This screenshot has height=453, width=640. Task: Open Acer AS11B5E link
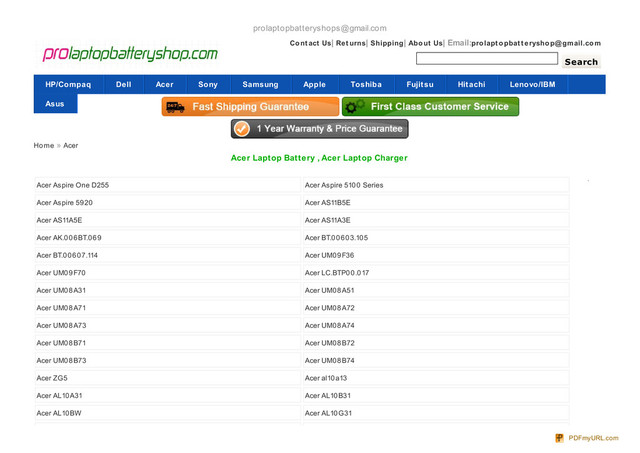(327, 203)
